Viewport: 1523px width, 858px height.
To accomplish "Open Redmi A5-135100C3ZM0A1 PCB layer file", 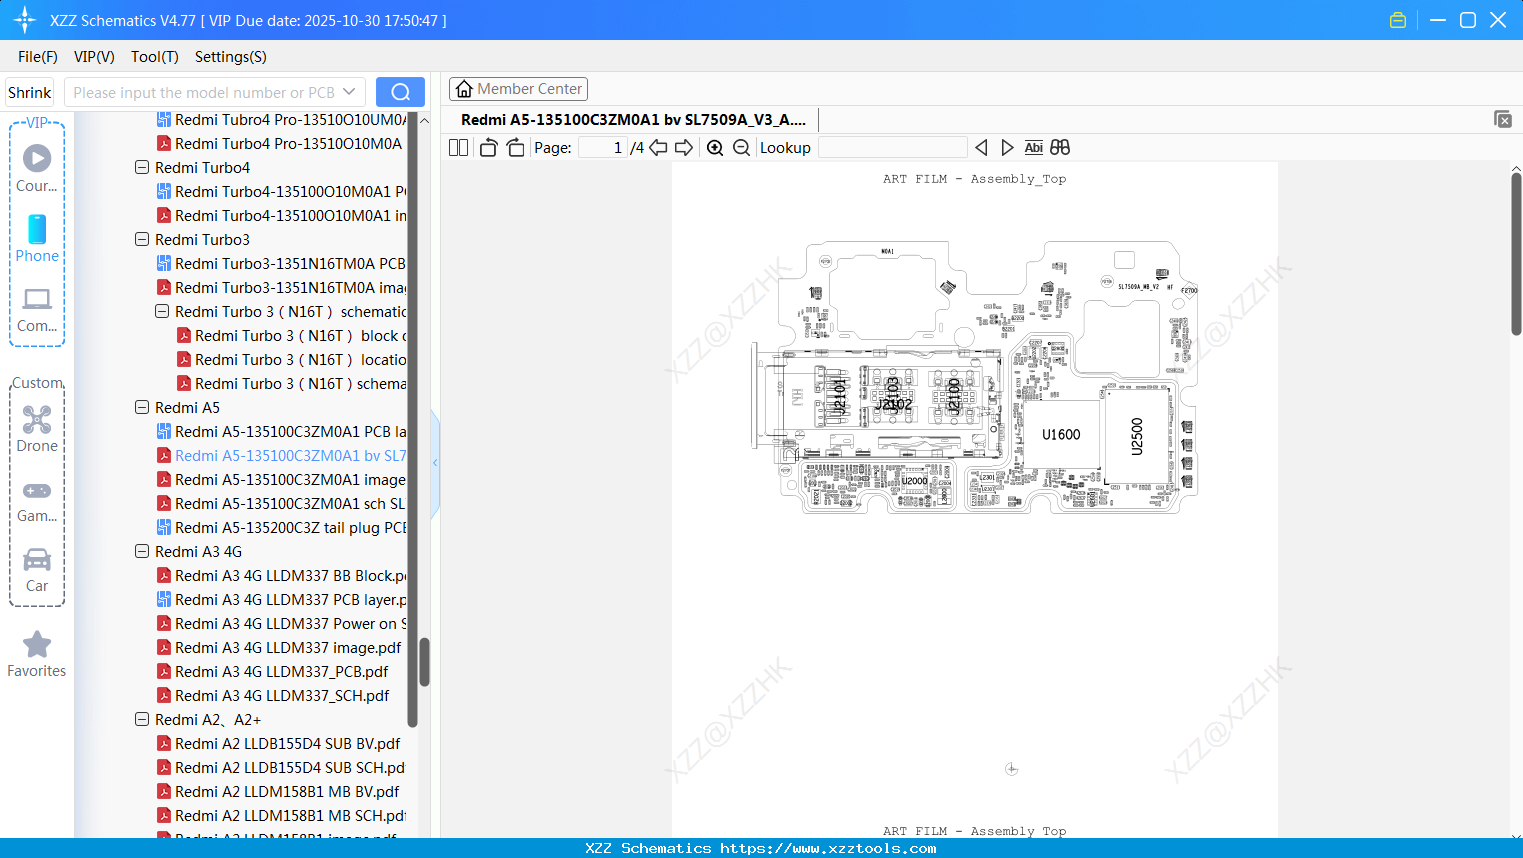I will pyautogui.click(x=282, y=432).
